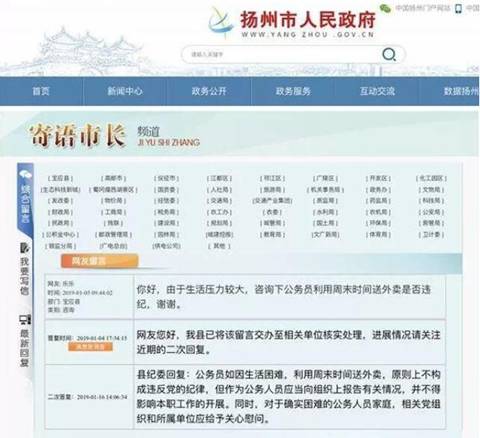Open the 其他 category link
The height and width of the screenshot is (438, 480).
(219, 246)
